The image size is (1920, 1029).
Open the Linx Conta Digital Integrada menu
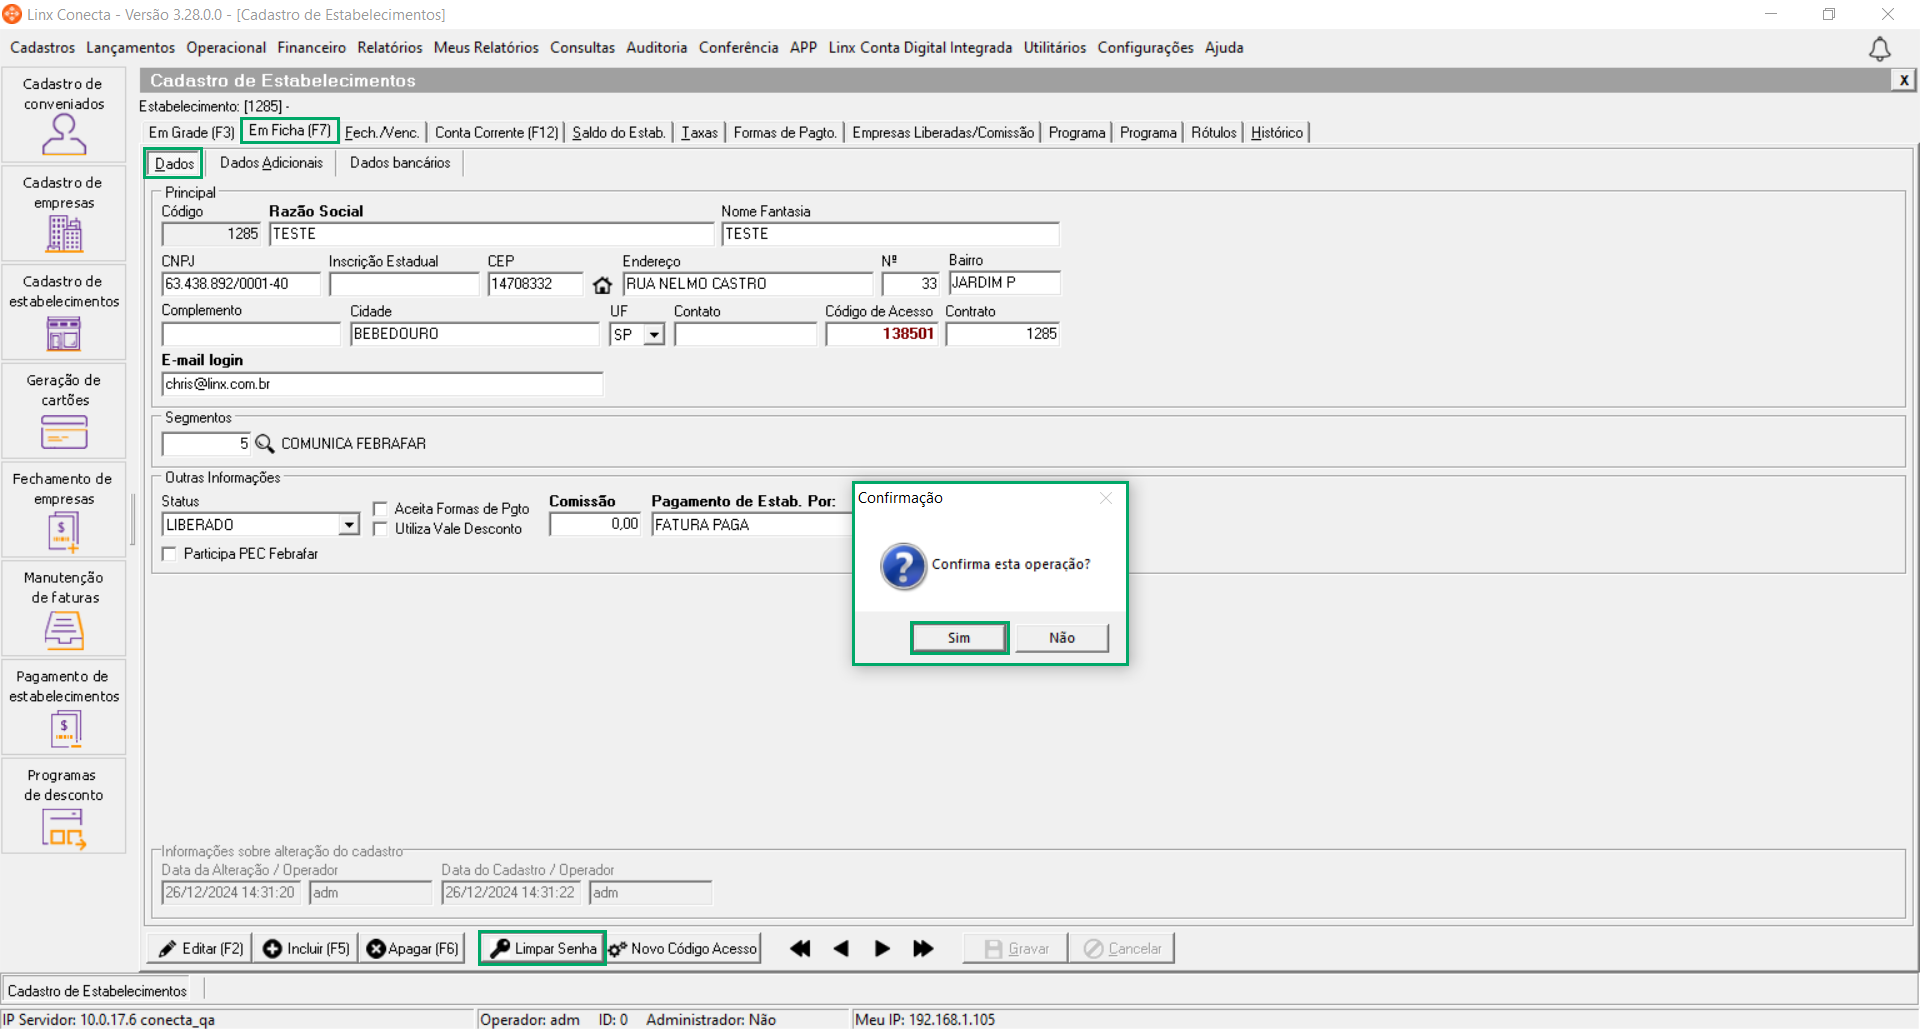point(920,47)
